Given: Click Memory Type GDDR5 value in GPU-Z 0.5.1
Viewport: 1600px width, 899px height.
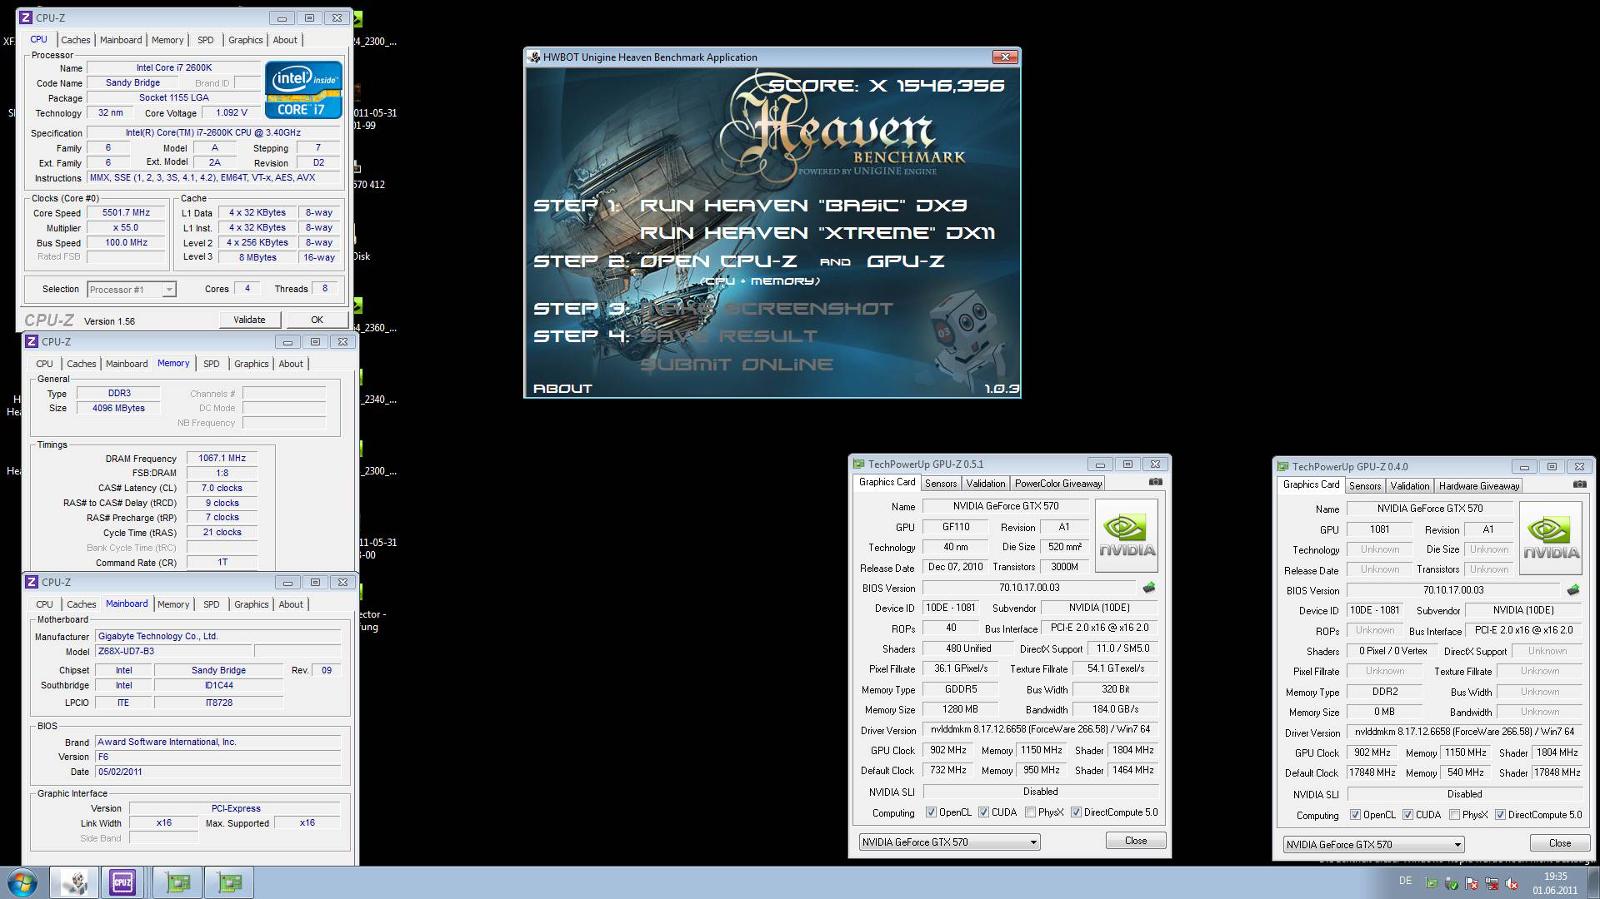Looking at the screenshot, I should click(x=961, y=689).
